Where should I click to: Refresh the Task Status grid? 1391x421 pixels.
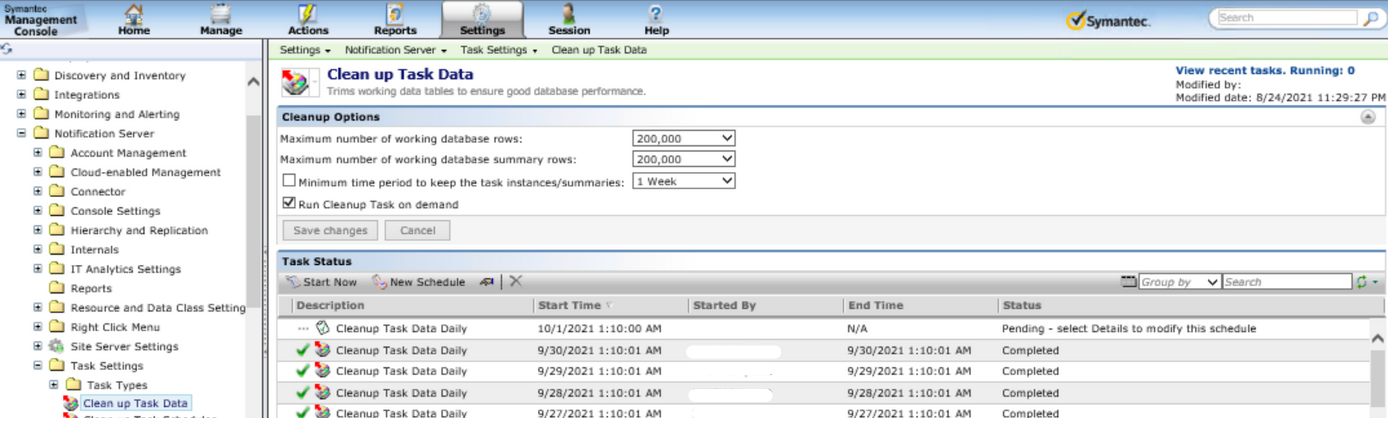(1361, 282)
